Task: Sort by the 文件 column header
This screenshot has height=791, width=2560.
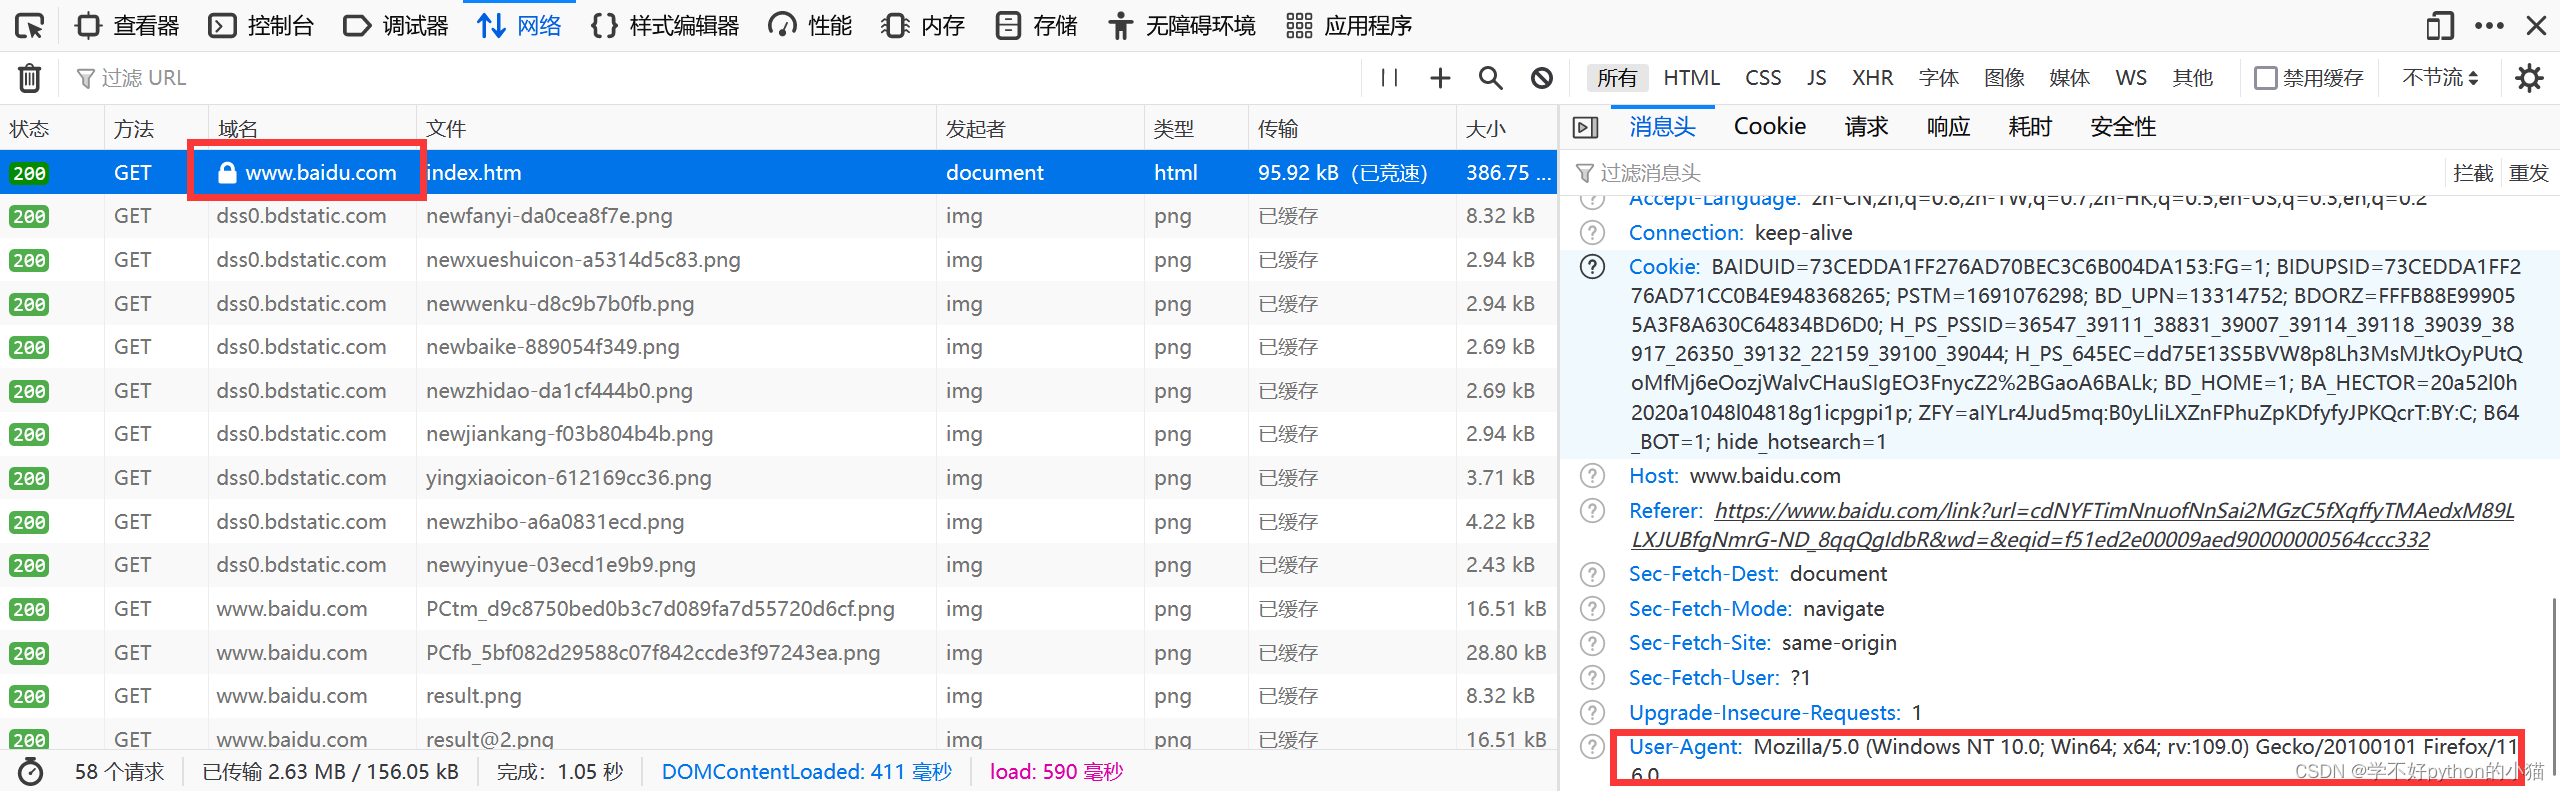Action: pos(676,129)
